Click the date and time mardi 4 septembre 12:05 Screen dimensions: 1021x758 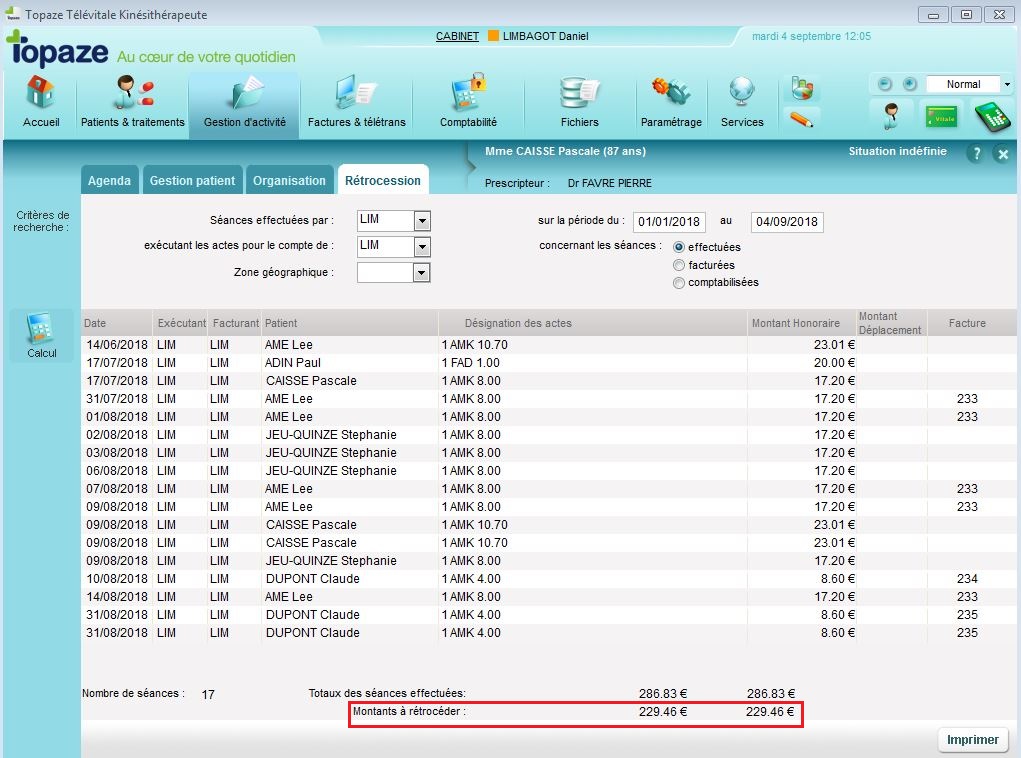pyautogui.click(x=811, y=36)
